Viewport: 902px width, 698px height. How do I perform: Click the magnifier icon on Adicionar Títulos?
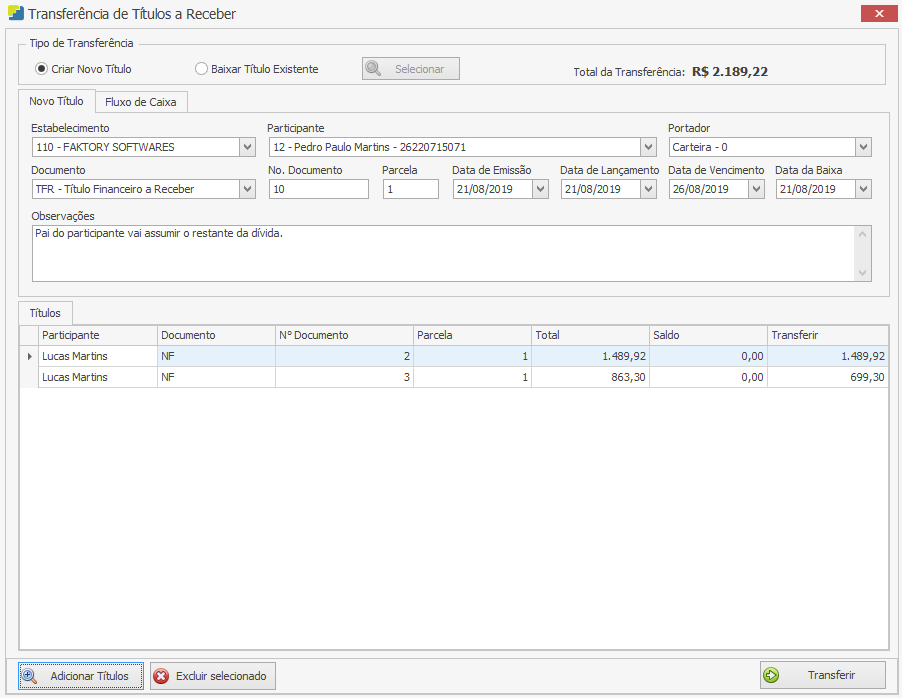(29, 676)
